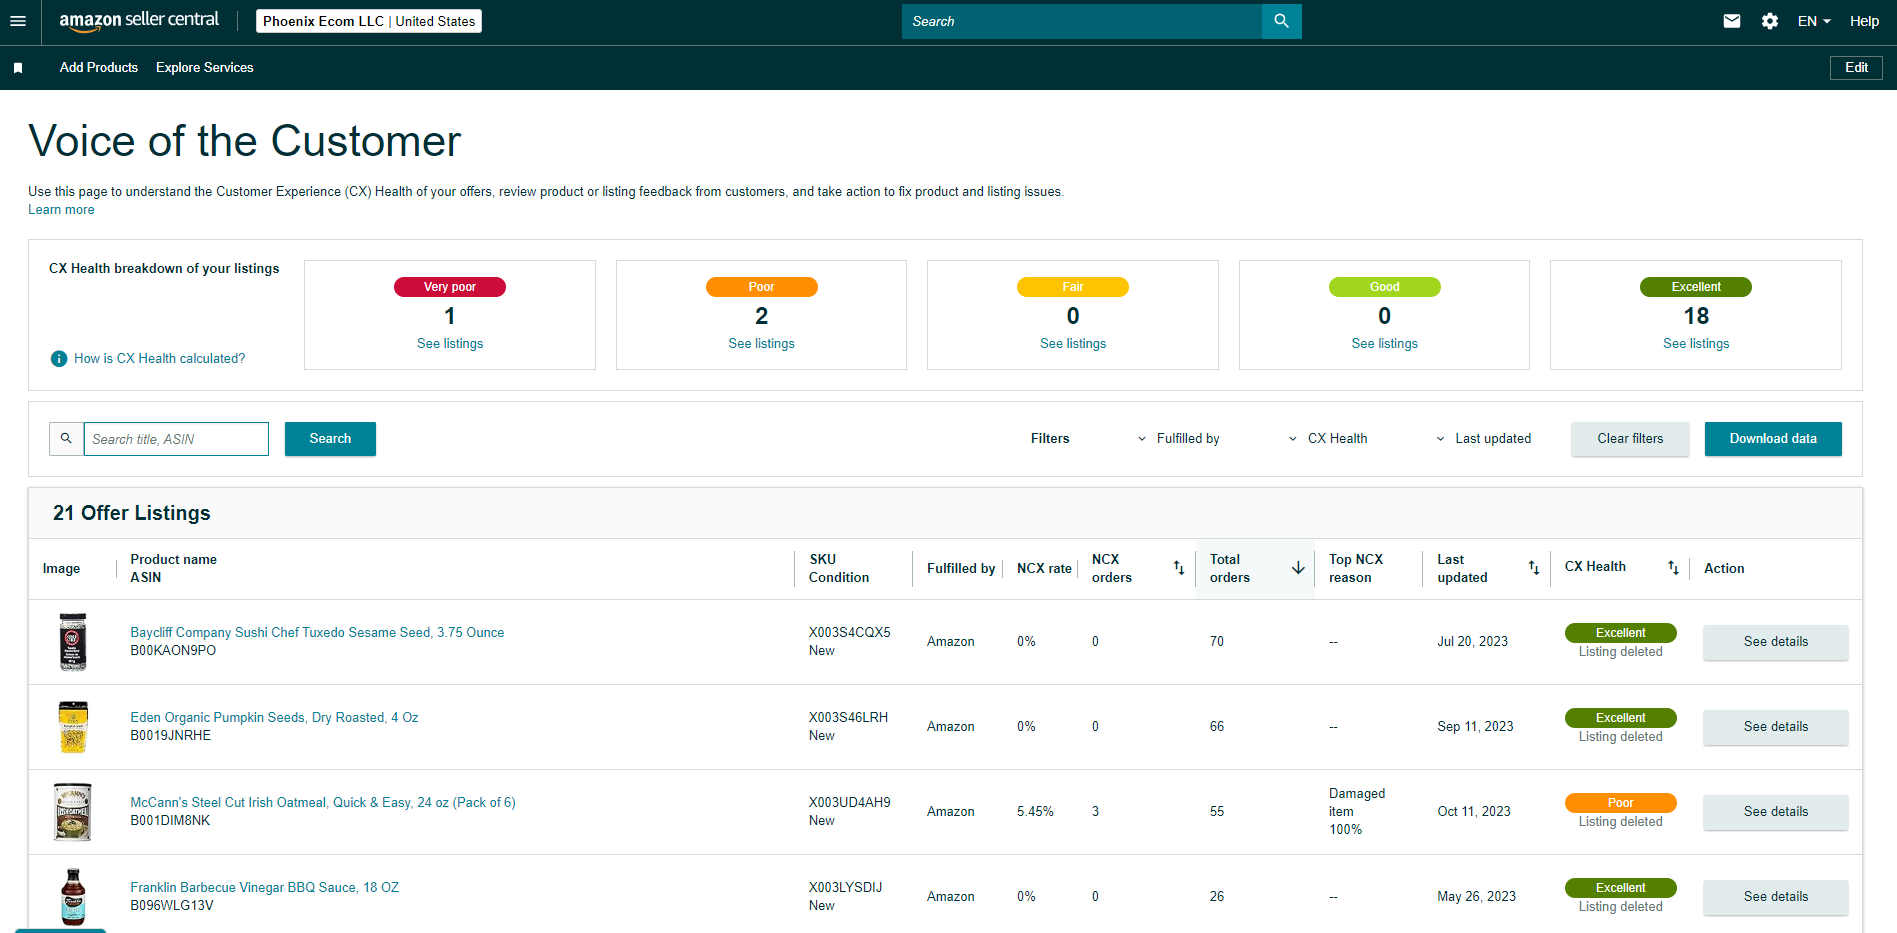See listings under Fair

pos(1073,344)
